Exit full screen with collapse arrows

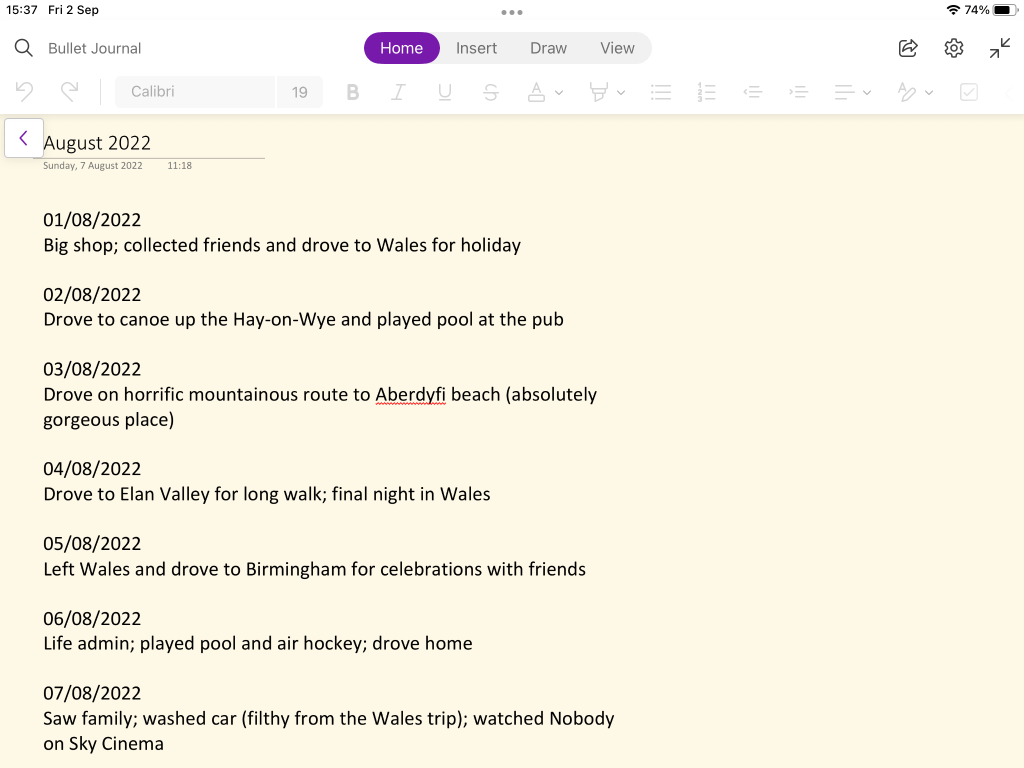click(1000, 48)
